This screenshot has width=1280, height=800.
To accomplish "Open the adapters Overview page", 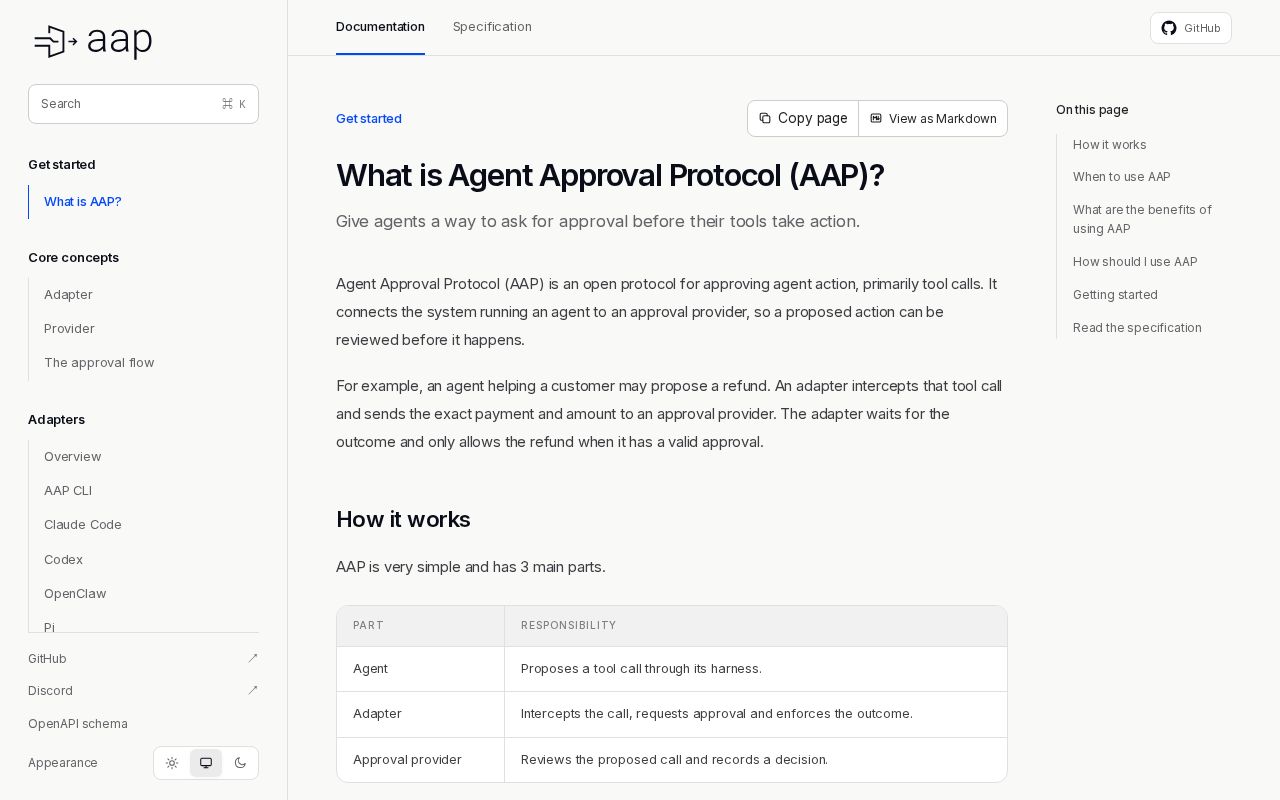I will point(72,457).
